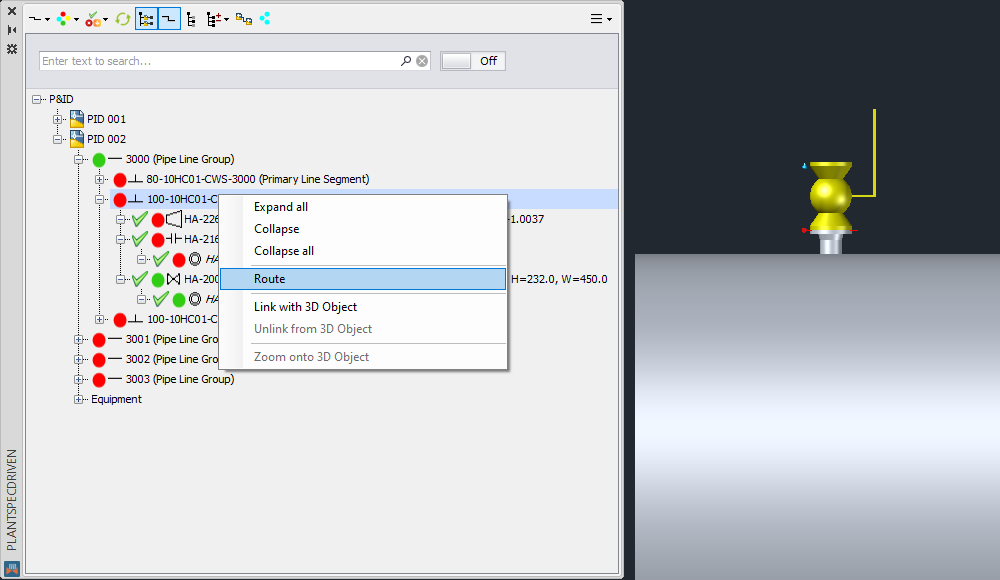Click the palette auto-hide icon
Viewport: 1000px width, 580px height.
[x=11, y=30]
